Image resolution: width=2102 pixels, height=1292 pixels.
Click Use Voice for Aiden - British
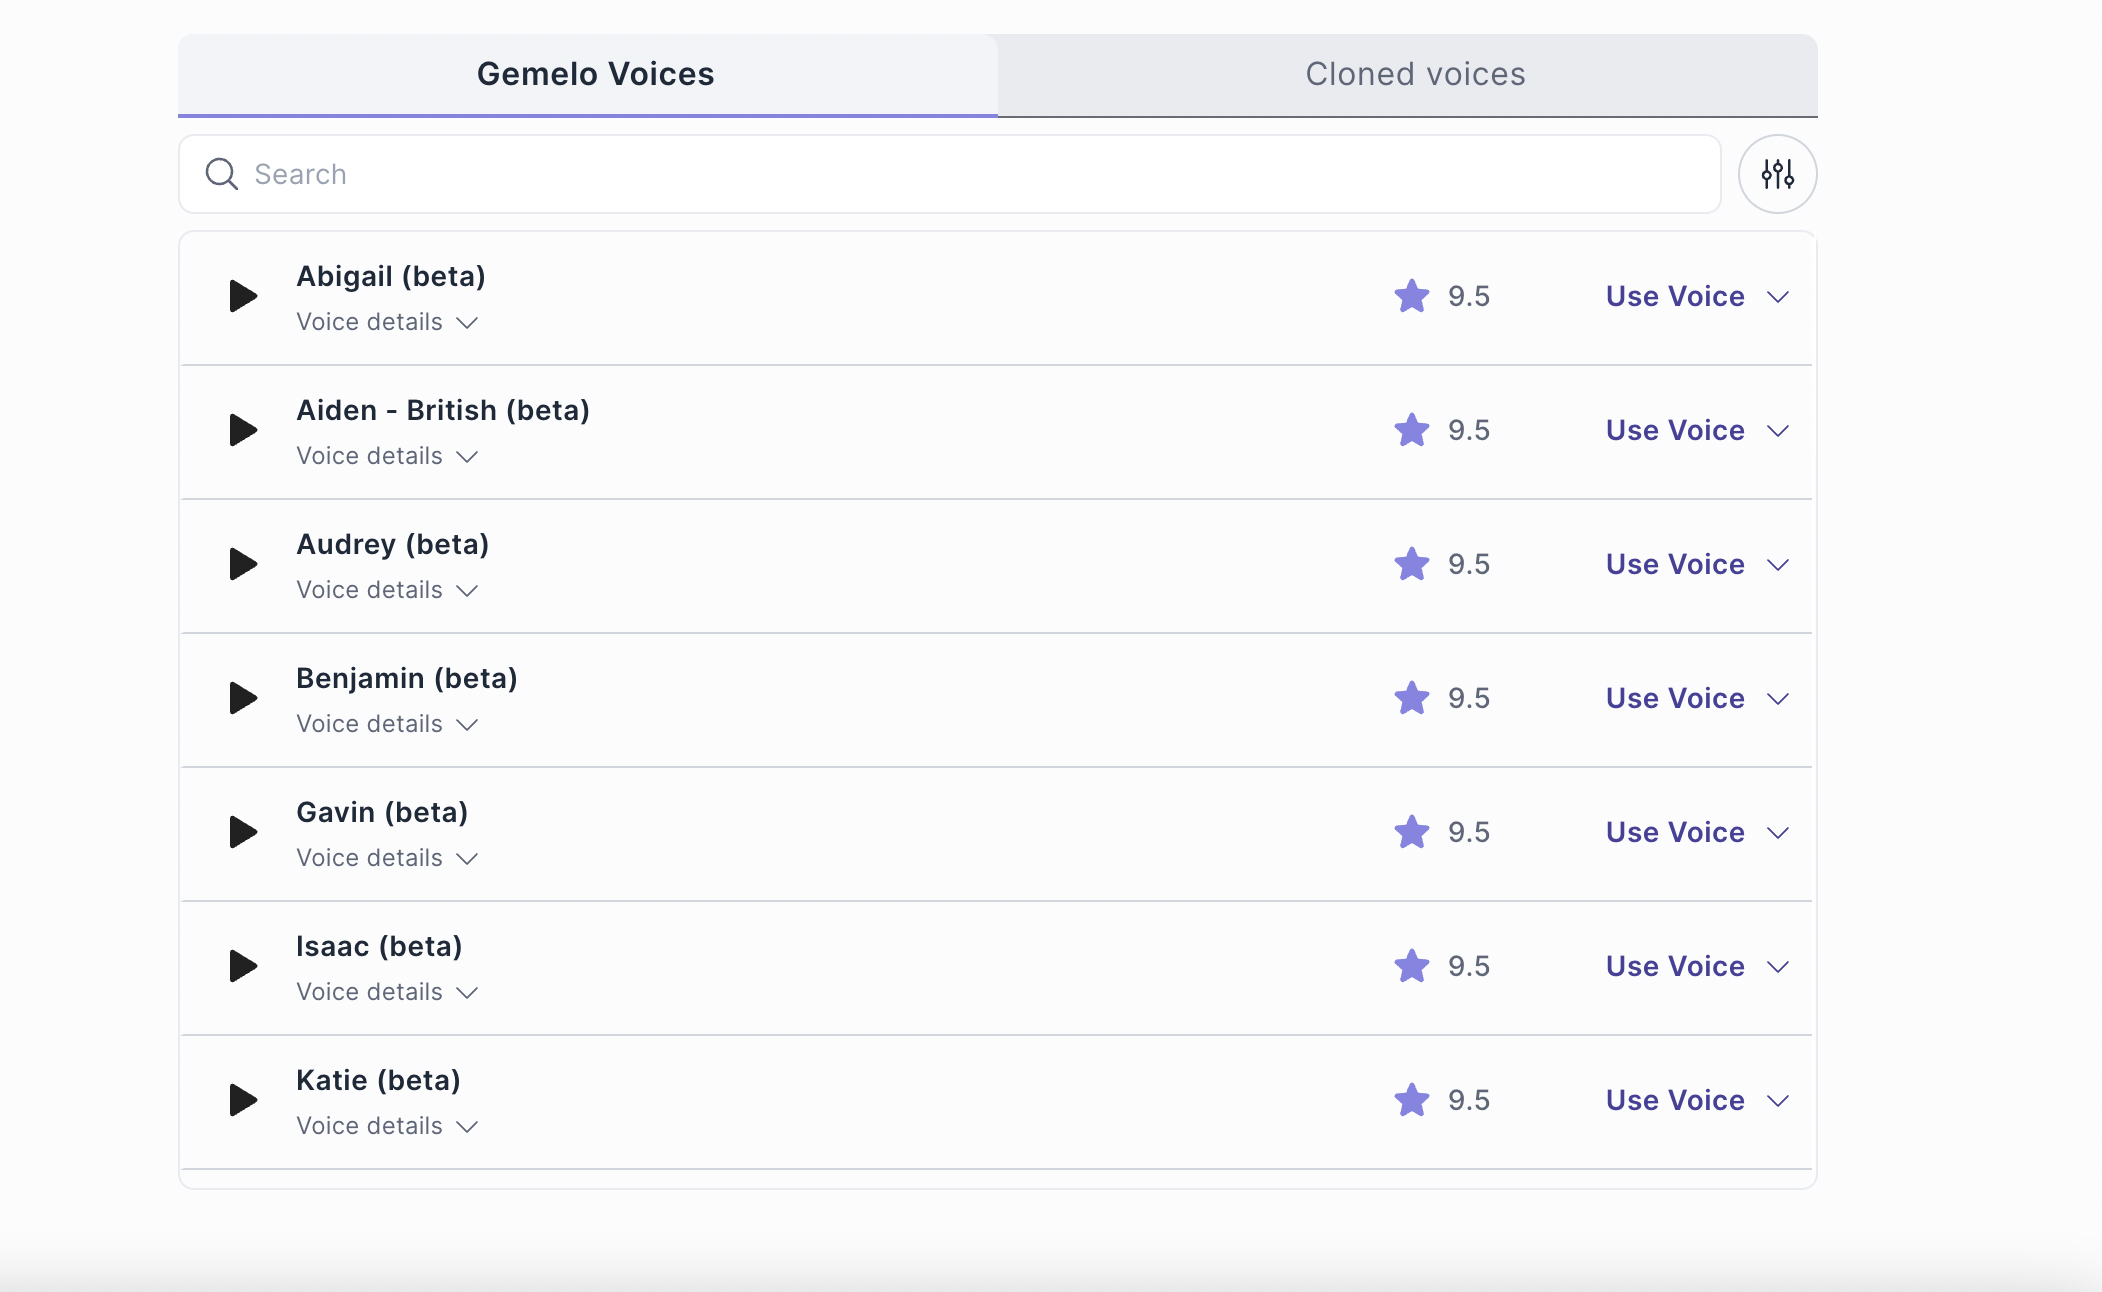tap(1674, 430)
